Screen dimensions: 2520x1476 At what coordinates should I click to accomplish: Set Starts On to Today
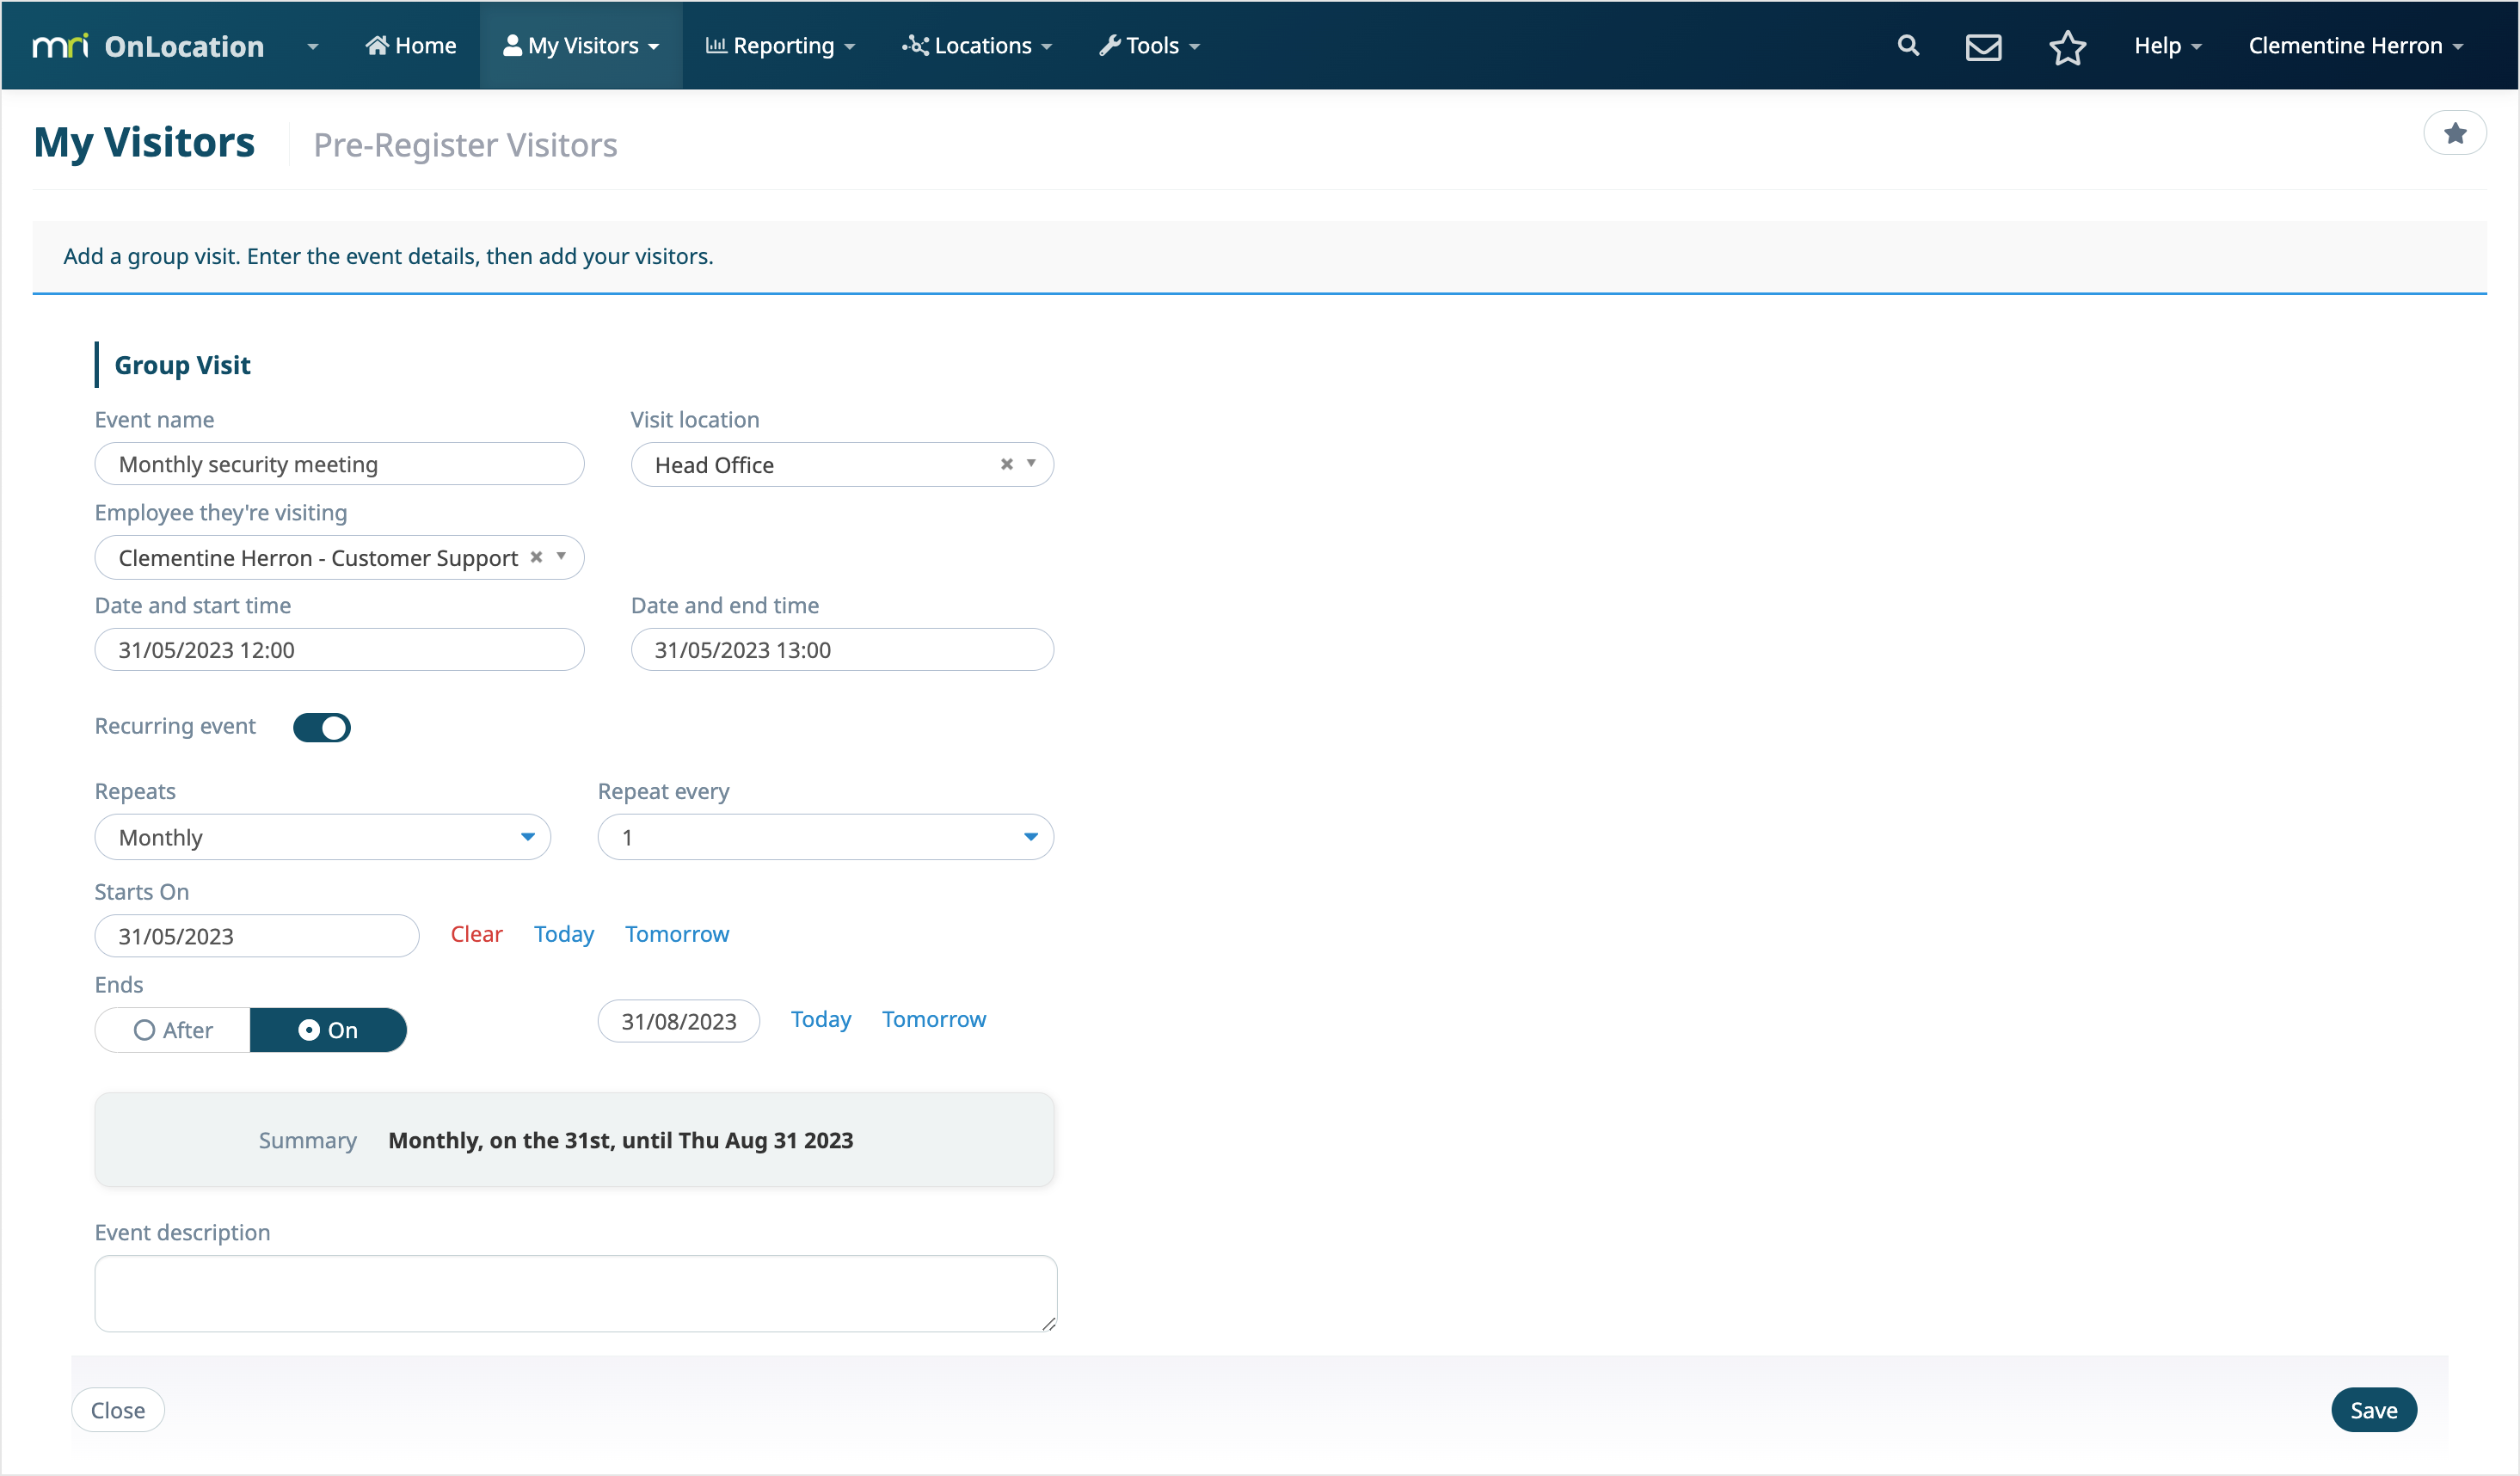[564, 934]
